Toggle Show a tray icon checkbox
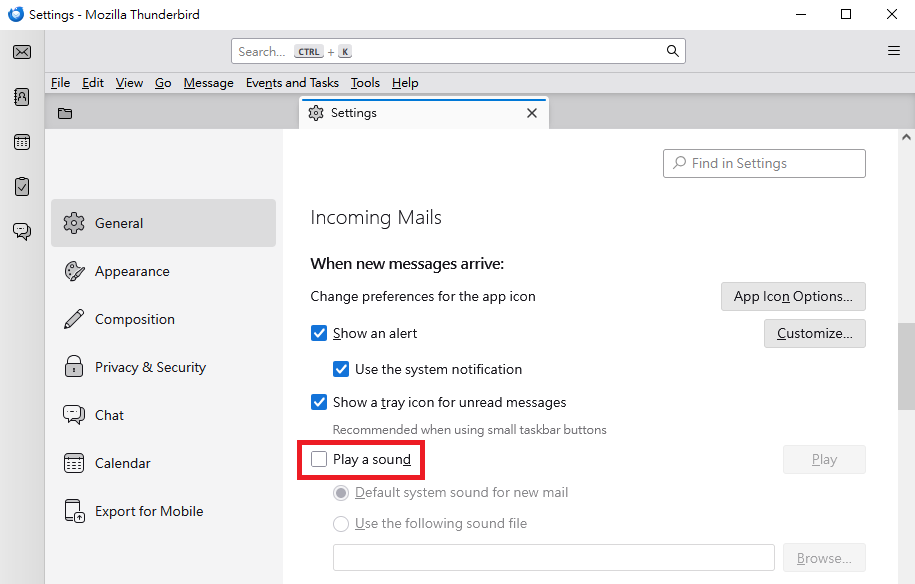The width and height of the screenshot is (915, 584). (319, 402)
